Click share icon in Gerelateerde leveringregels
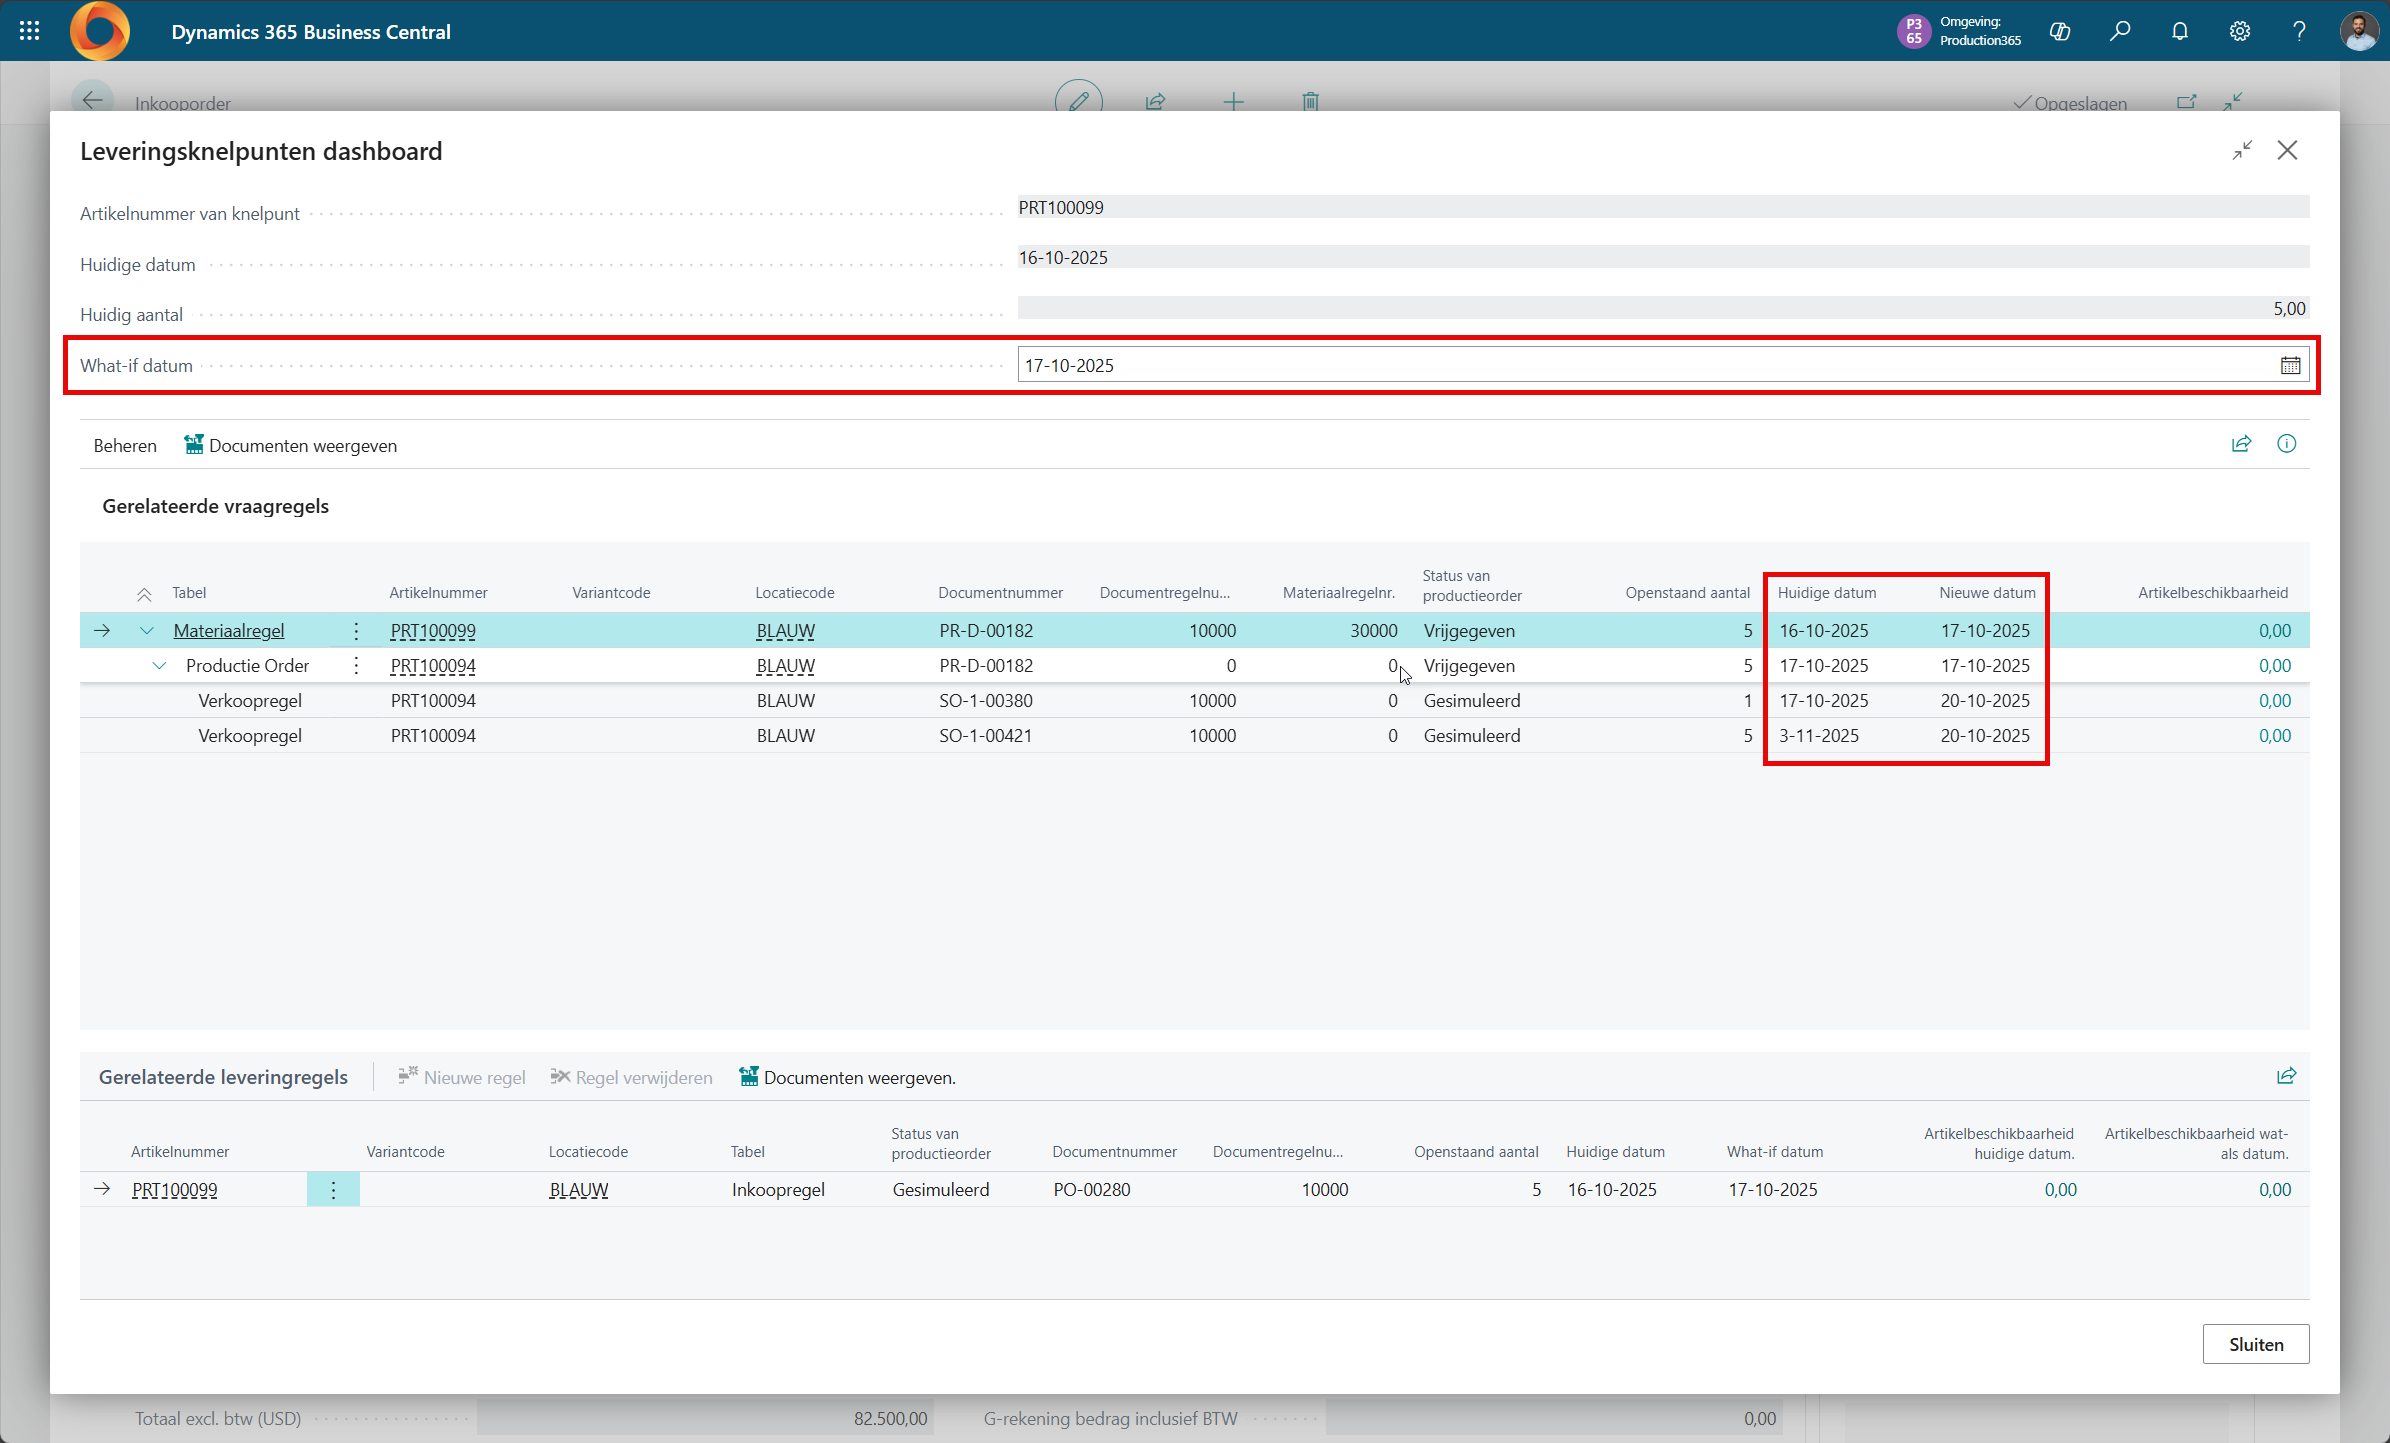Image resolution: width=2390 pixels, height=1443 pixels. coord(2286,1076)
